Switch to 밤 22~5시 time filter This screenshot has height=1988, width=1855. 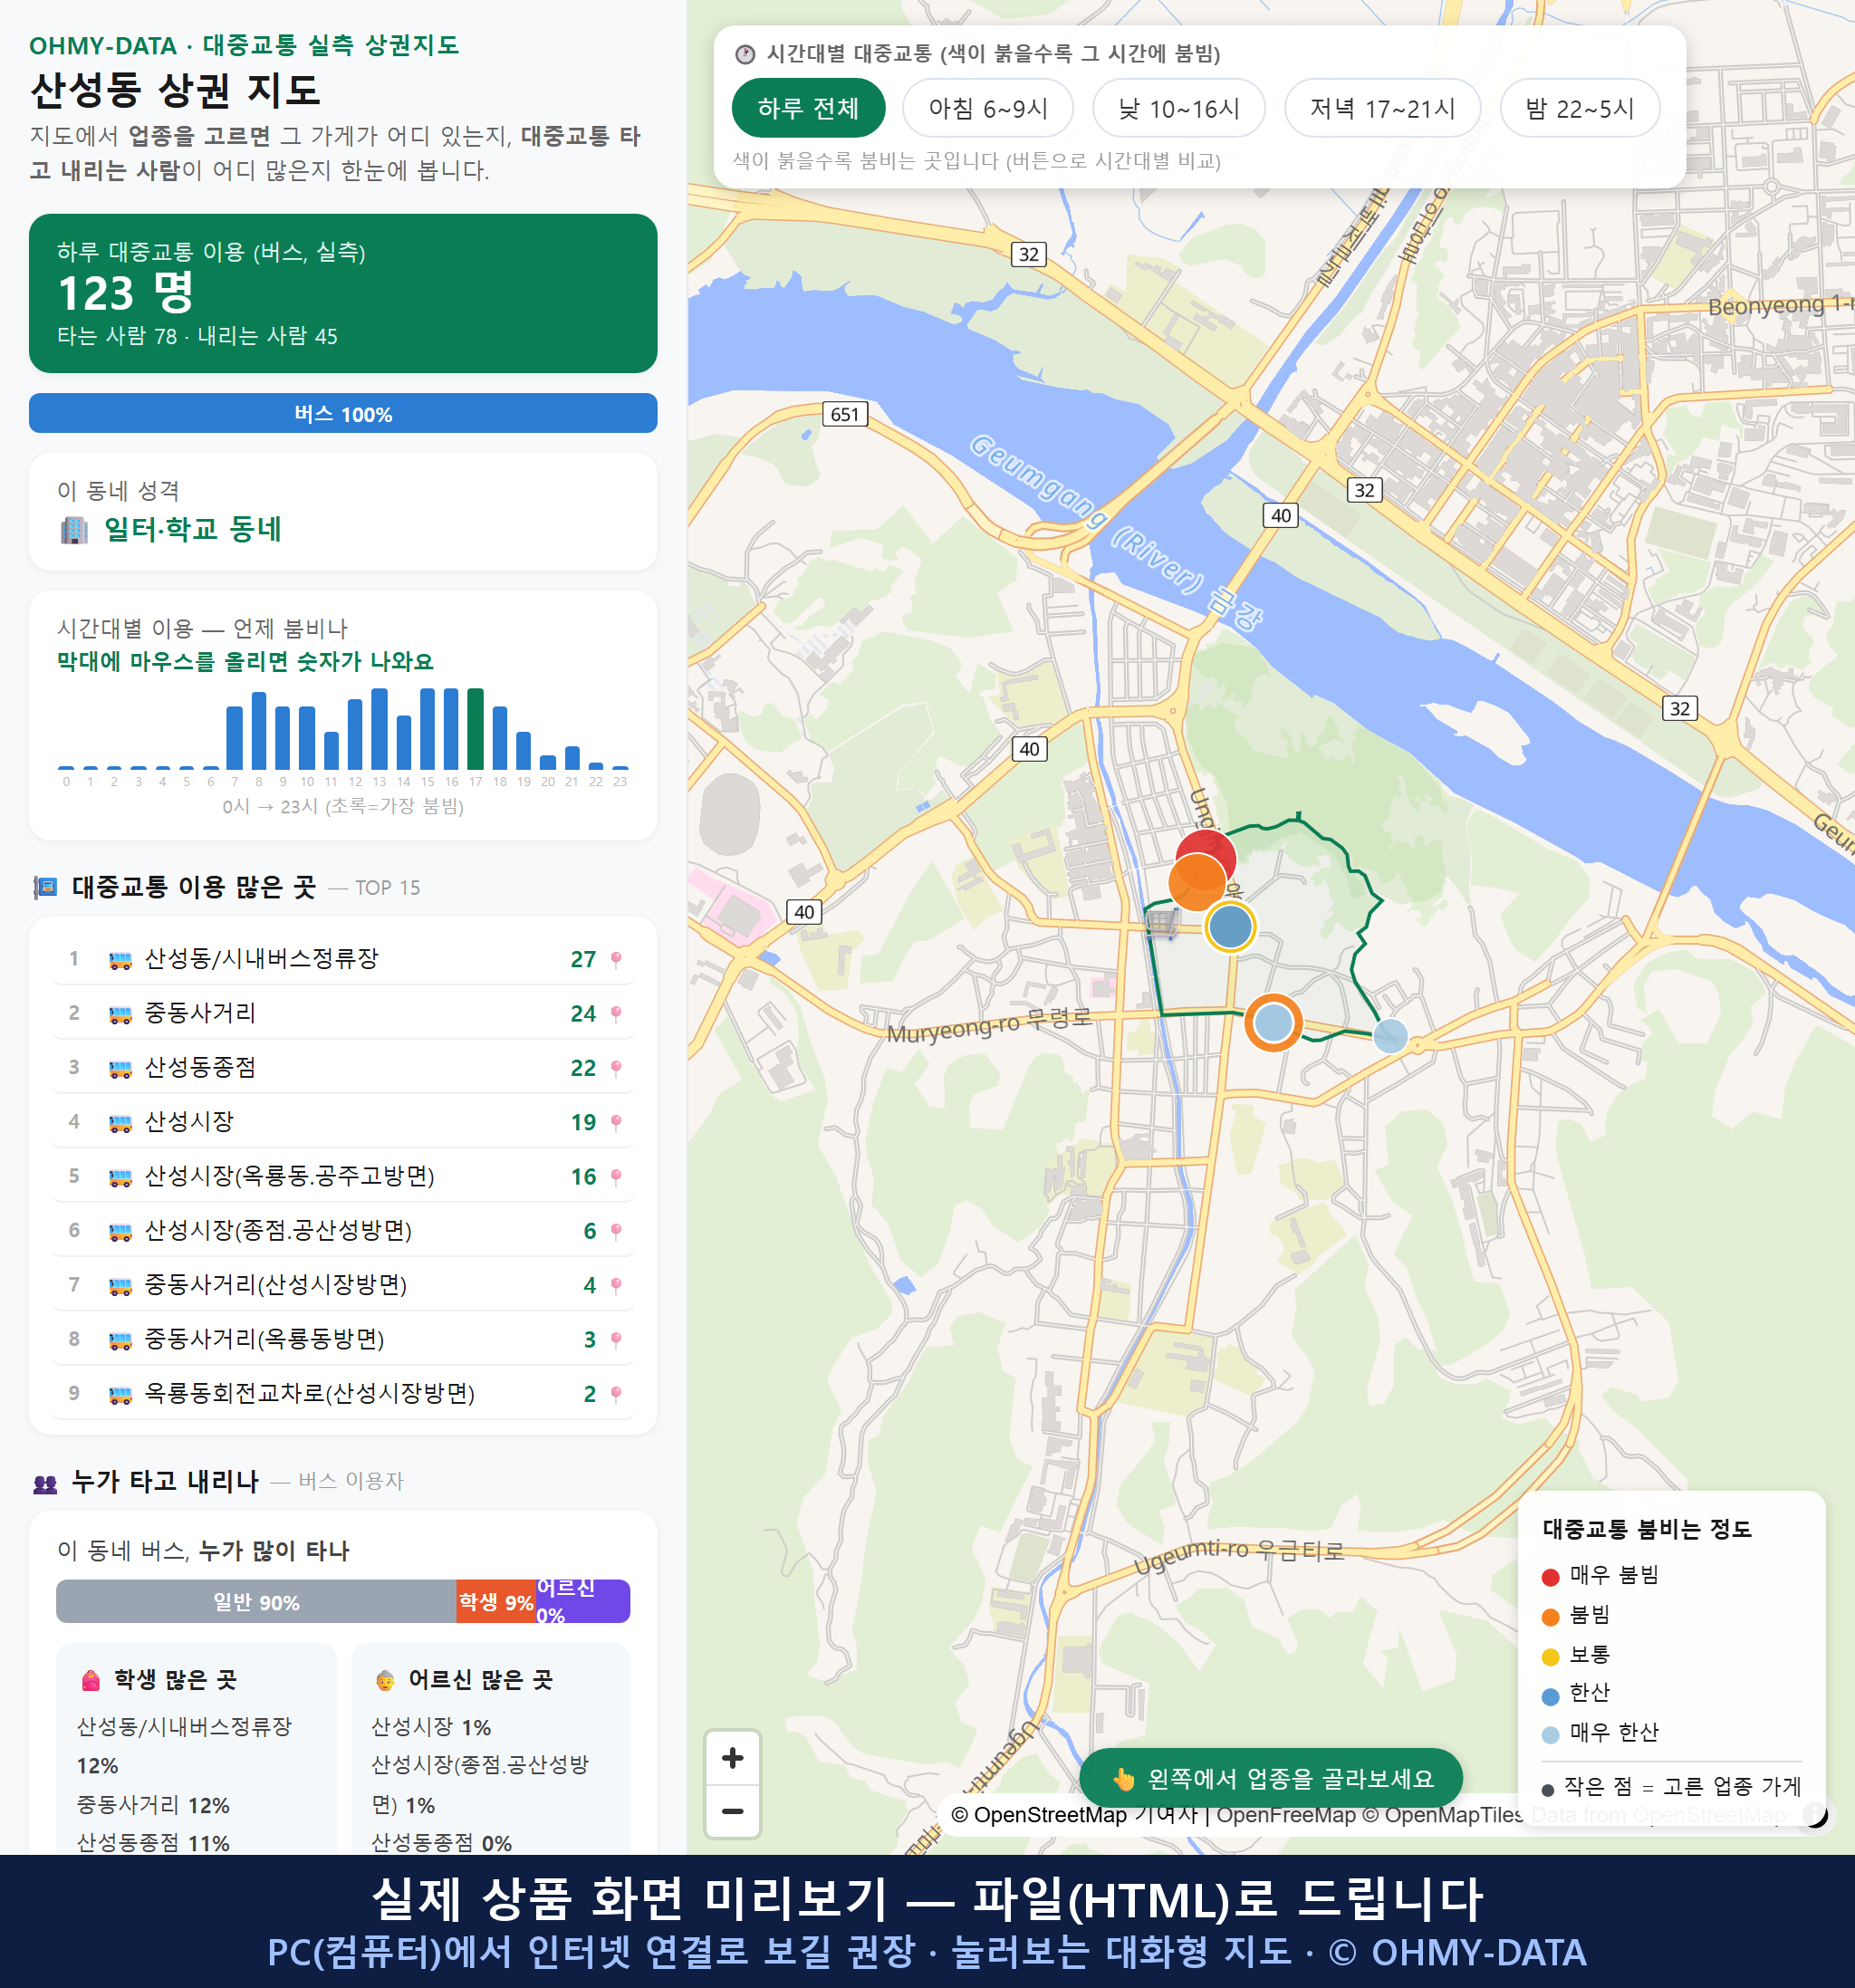tap(1579, 108)
